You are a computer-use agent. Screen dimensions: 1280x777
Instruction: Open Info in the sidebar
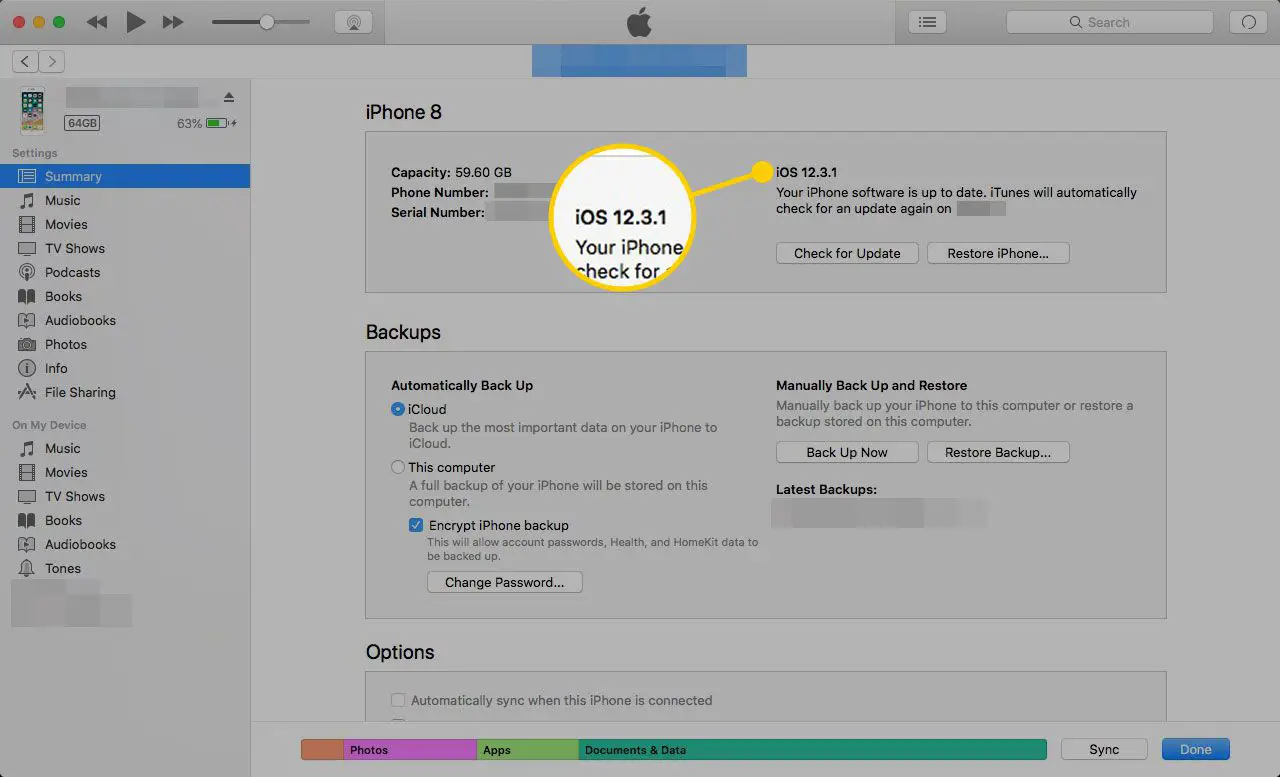click(125, 368)
